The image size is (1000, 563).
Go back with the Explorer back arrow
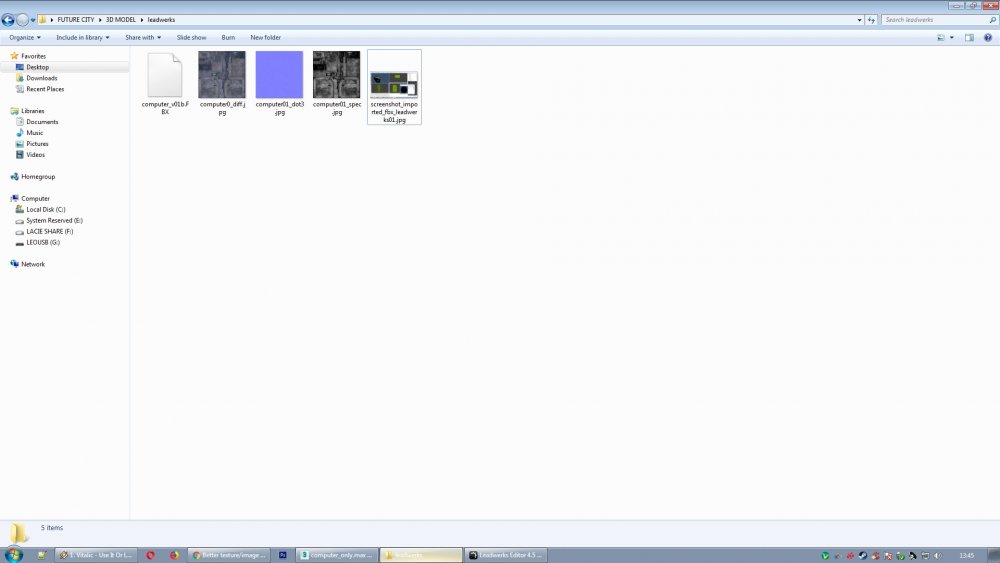(x=8, y=20)
